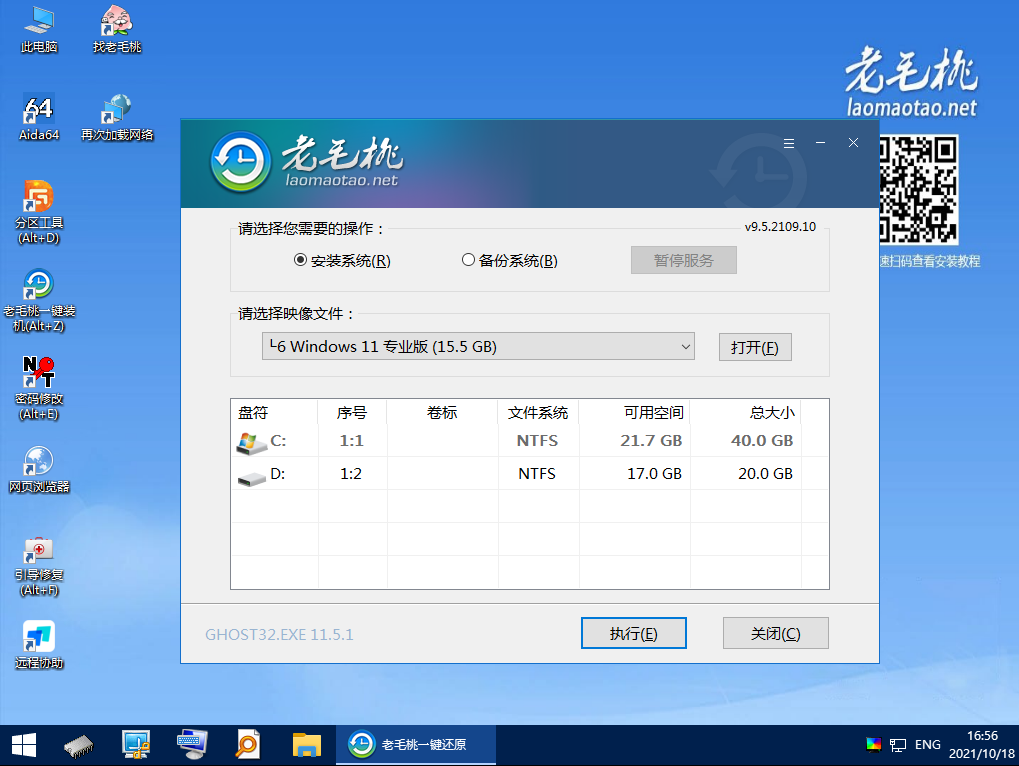Click the 序号 column header
Screen dimensions: 1019x766
(x=352, y=413)
